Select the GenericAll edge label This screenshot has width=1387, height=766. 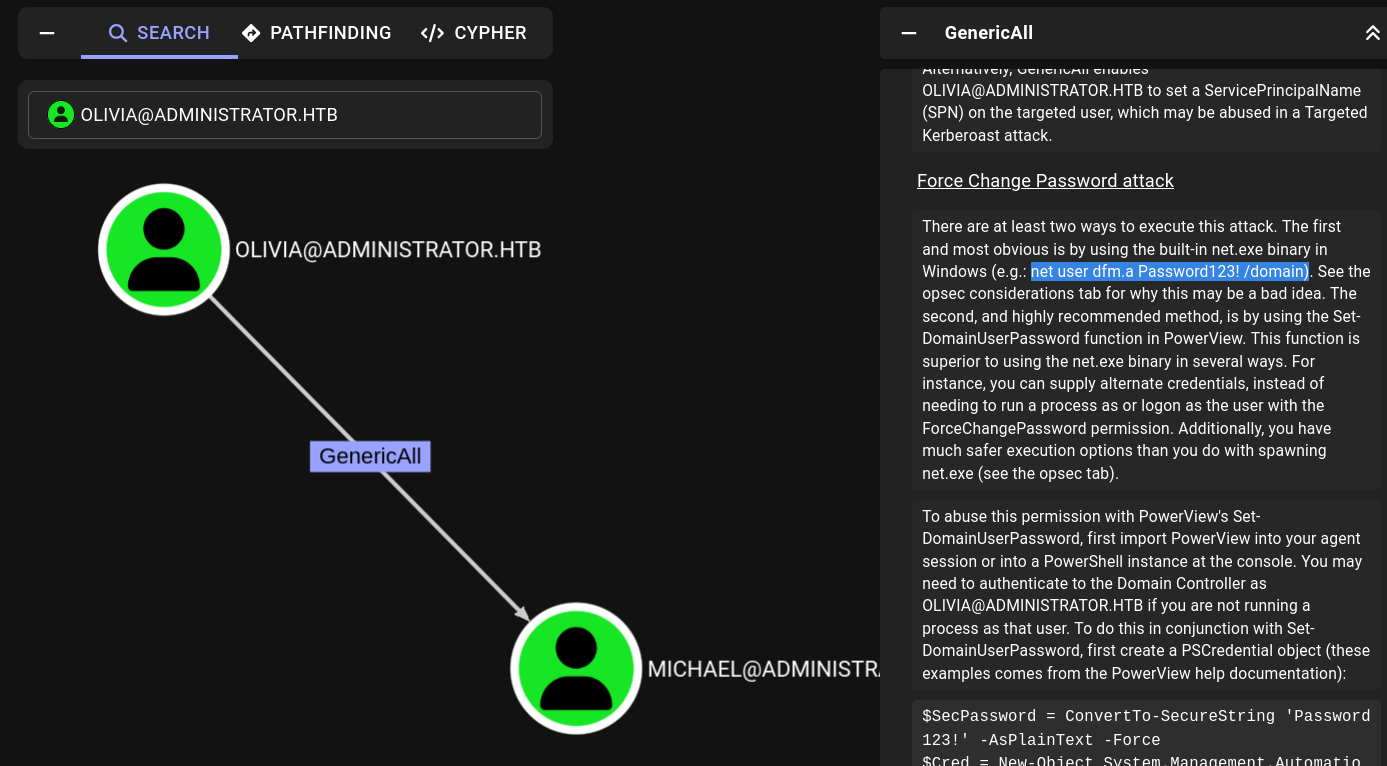click(370, 457)
